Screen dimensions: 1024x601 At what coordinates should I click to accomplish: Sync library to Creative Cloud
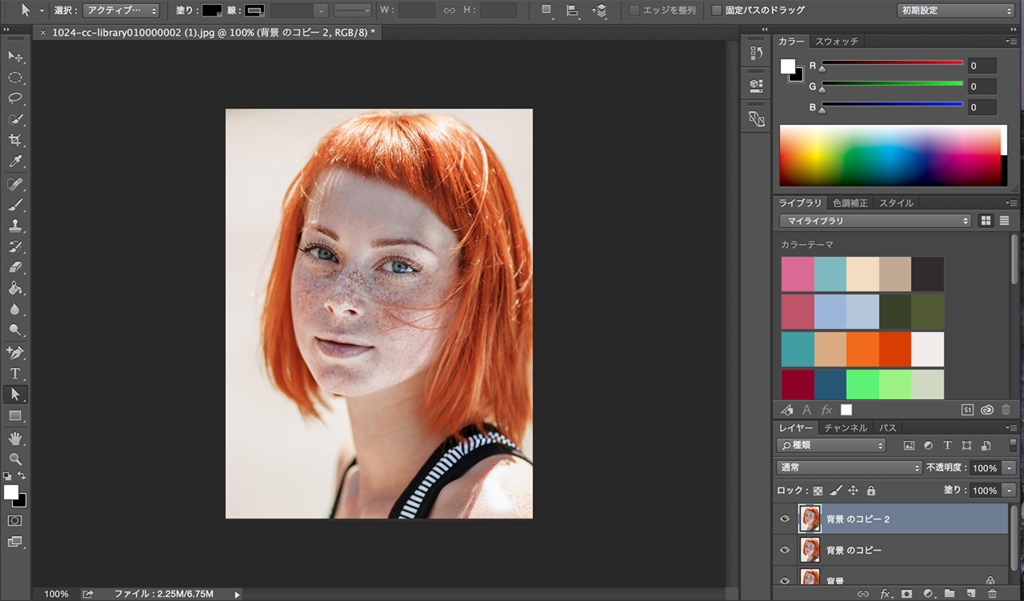click(x=987, y=410)
